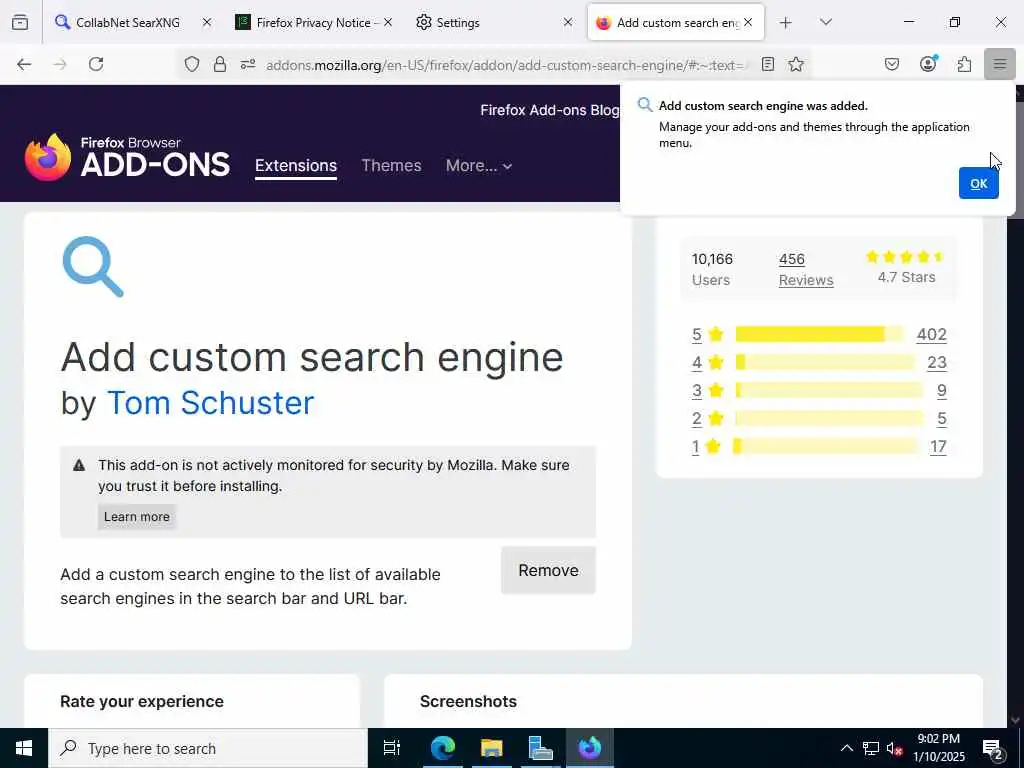The width and height of the screenshot is (1024, 768).
Task: Open Task View on the taskbar
Action: (x=391, y=748)
